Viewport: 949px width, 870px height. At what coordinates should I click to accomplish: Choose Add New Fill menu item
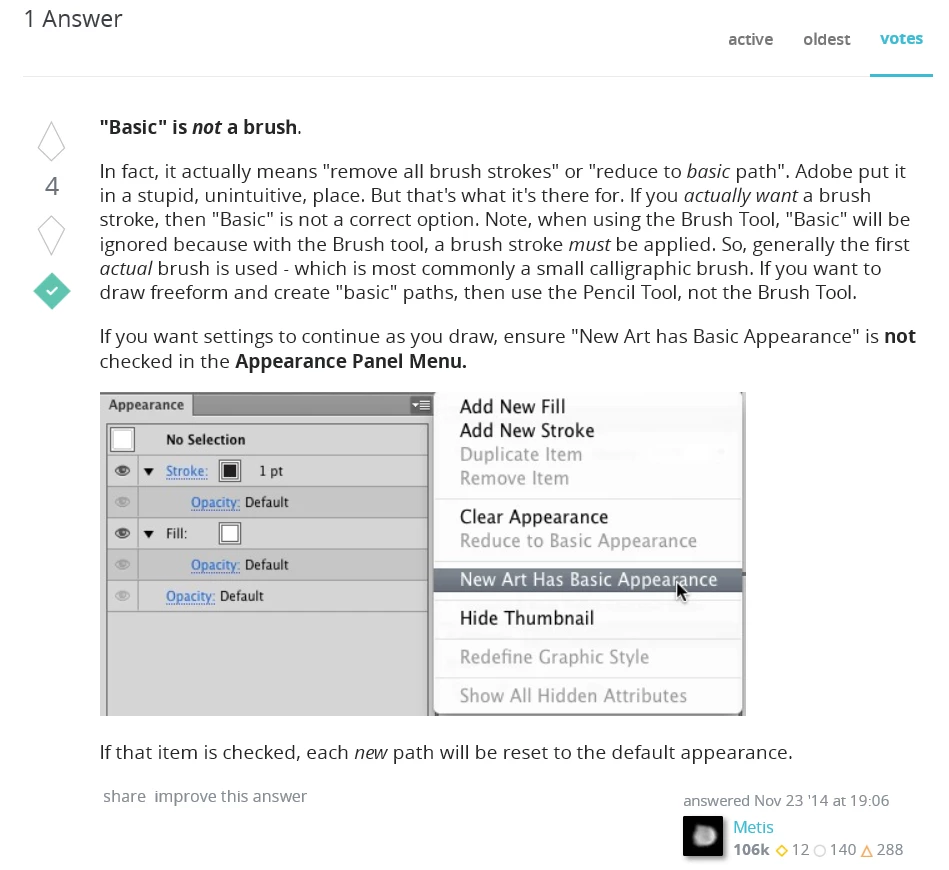(512, 406)
